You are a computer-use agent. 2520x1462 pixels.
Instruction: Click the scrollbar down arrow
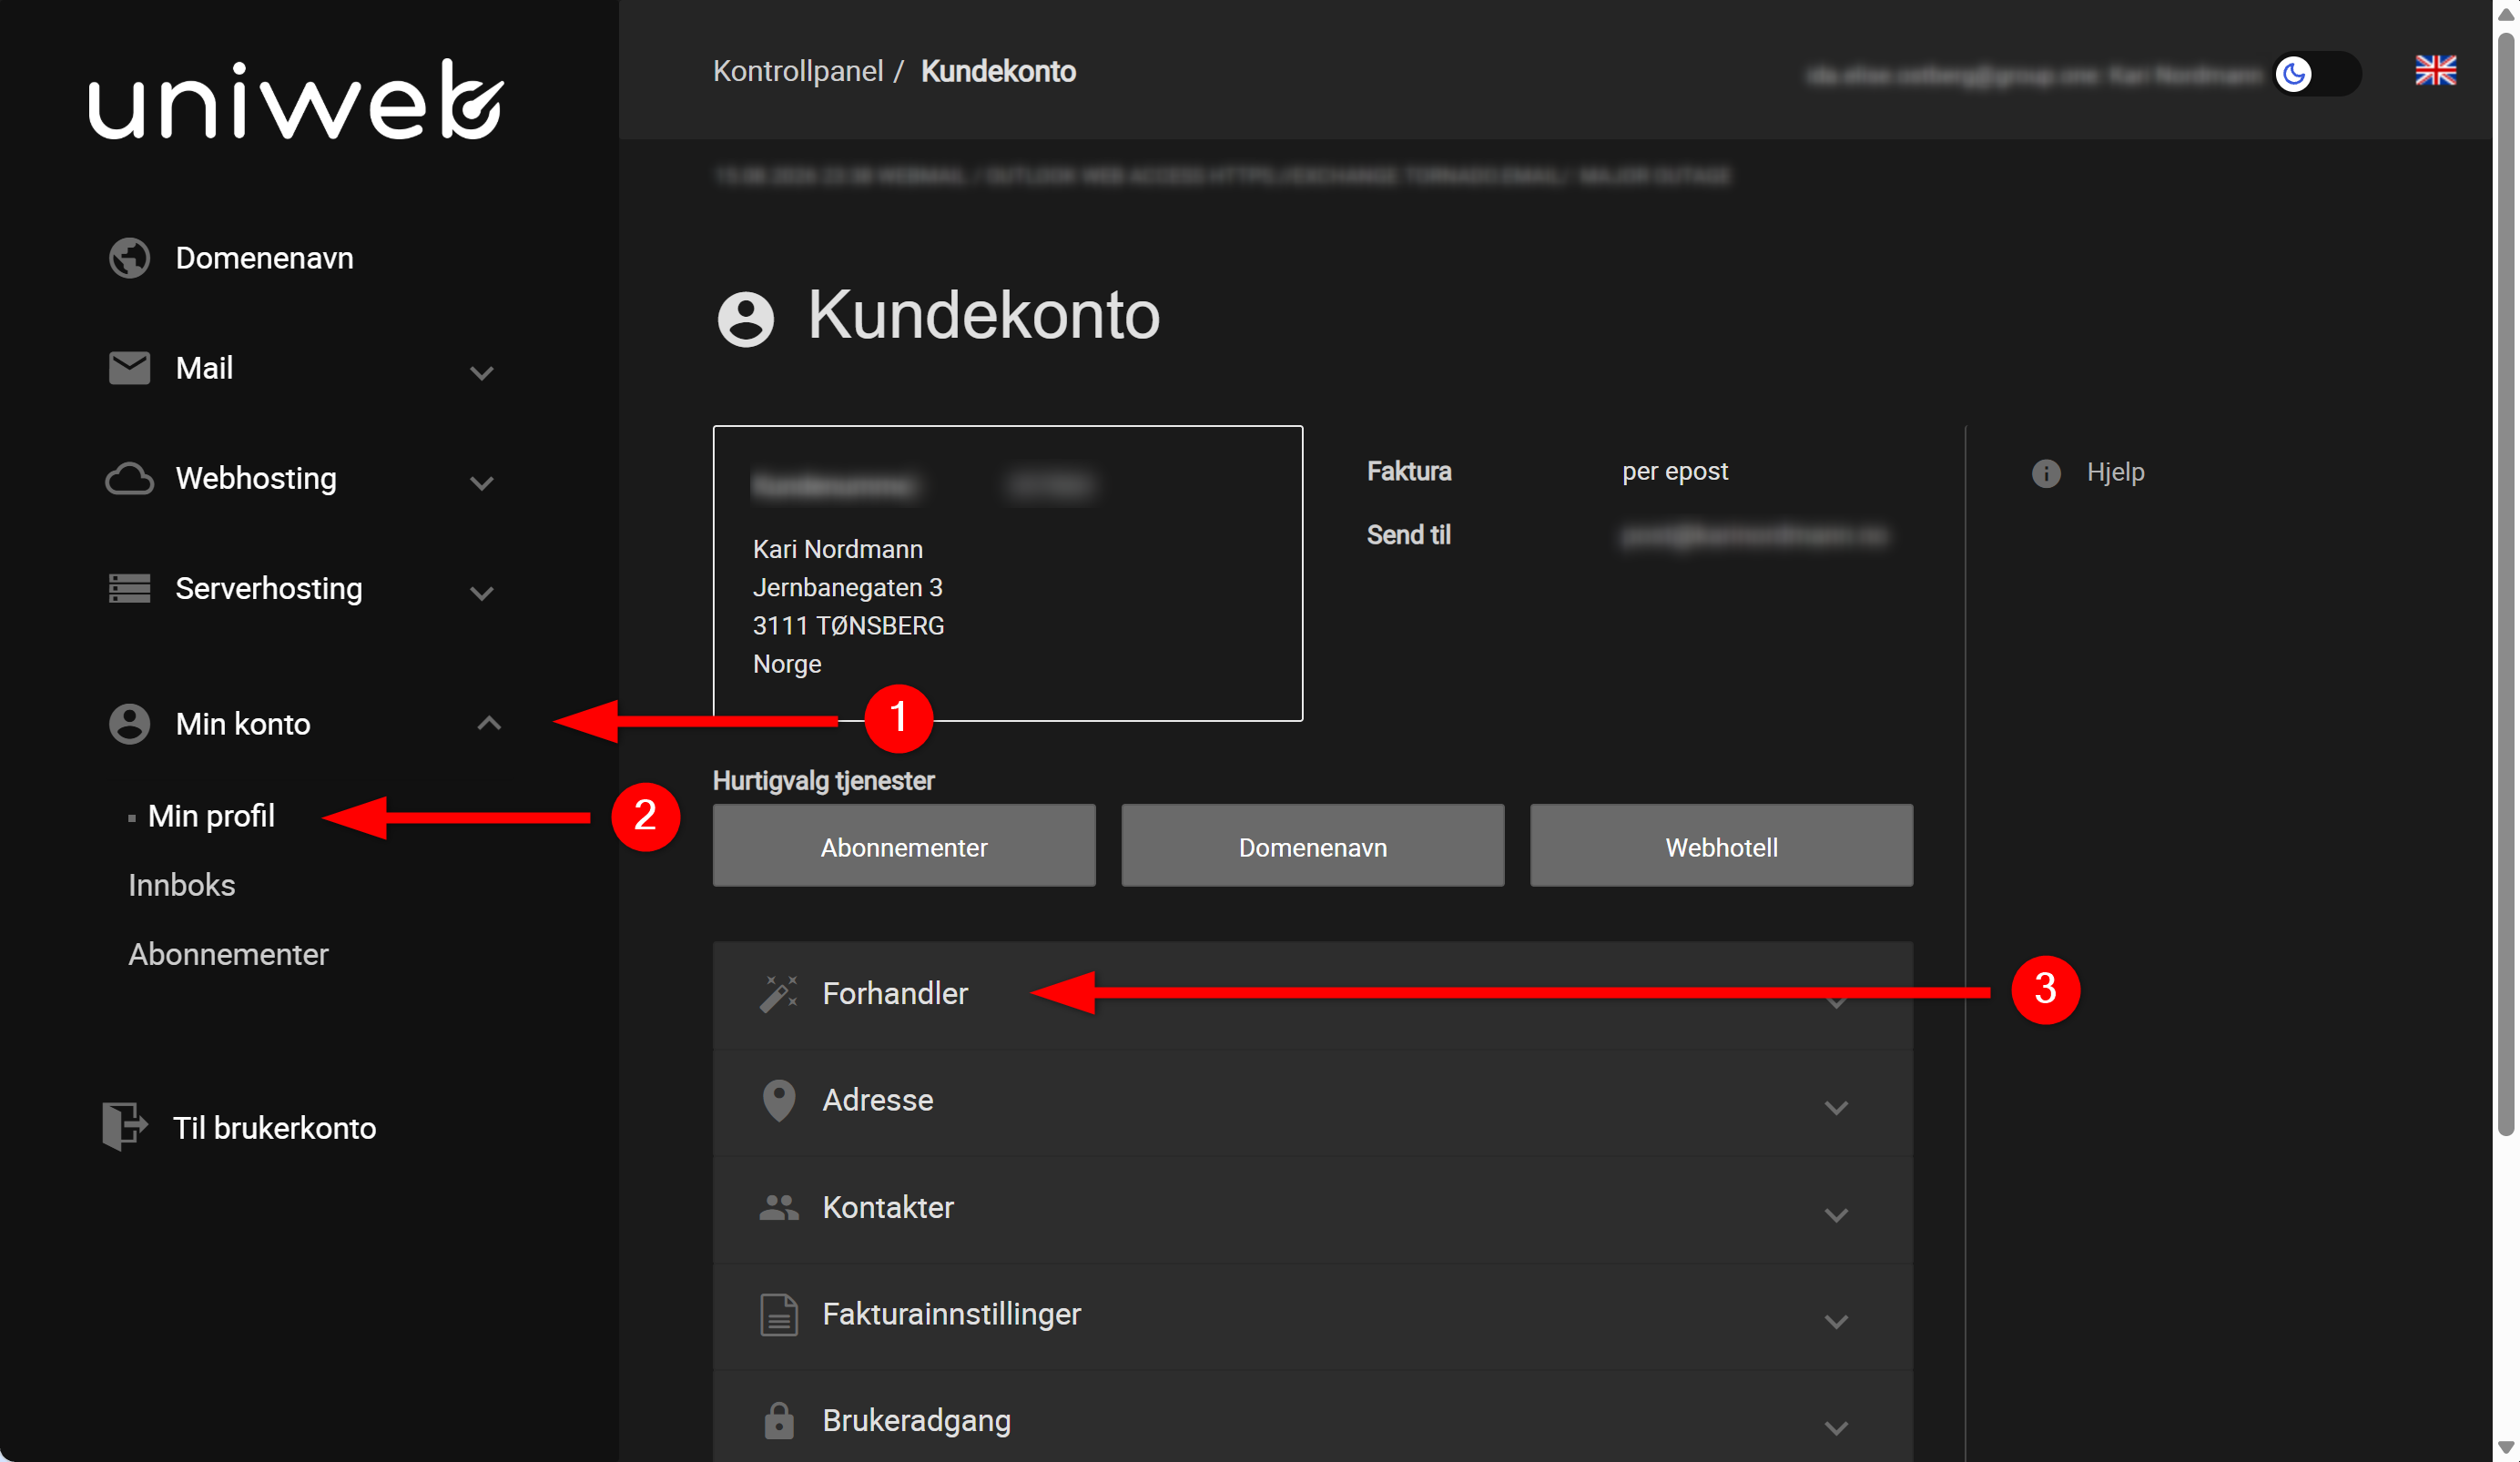coord(2505,1447)
